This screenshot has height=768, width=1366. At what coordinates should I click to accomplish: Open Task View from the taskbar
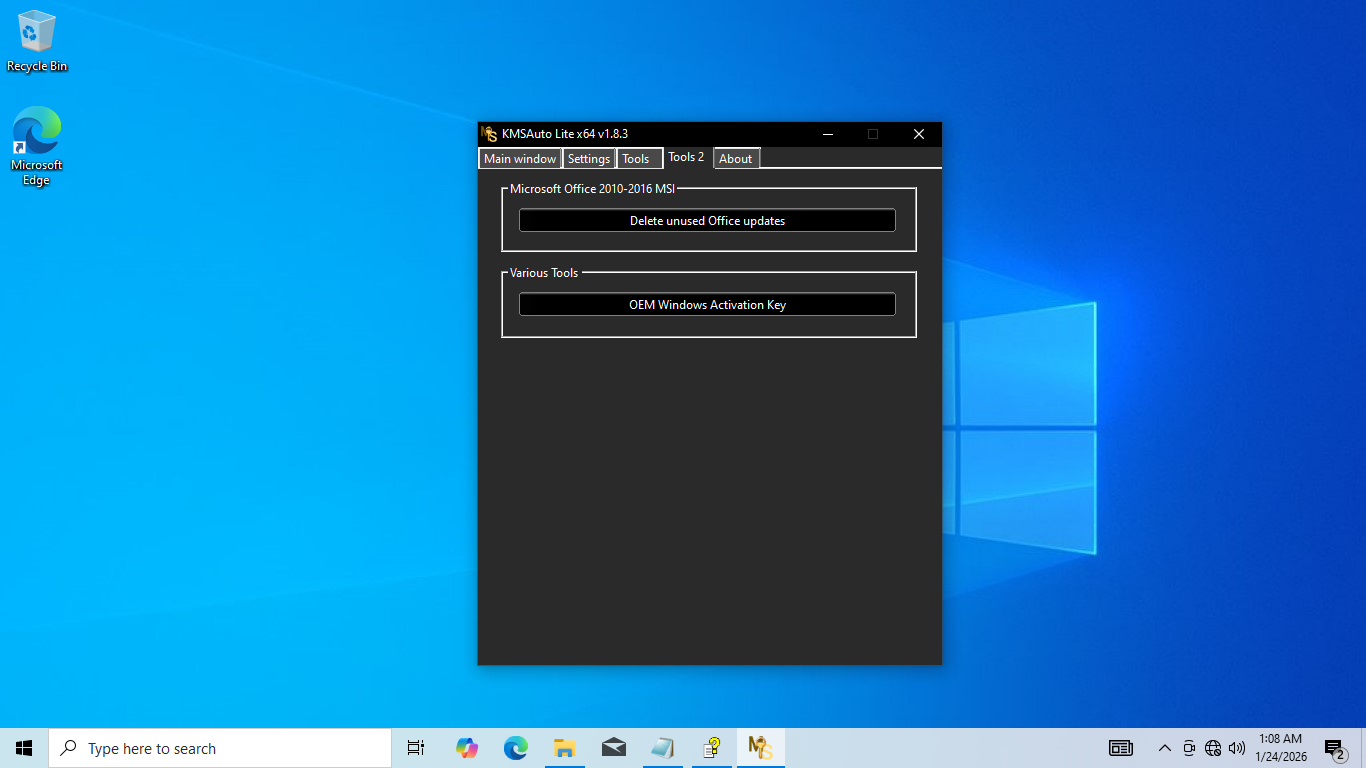(x=416, y=748)
